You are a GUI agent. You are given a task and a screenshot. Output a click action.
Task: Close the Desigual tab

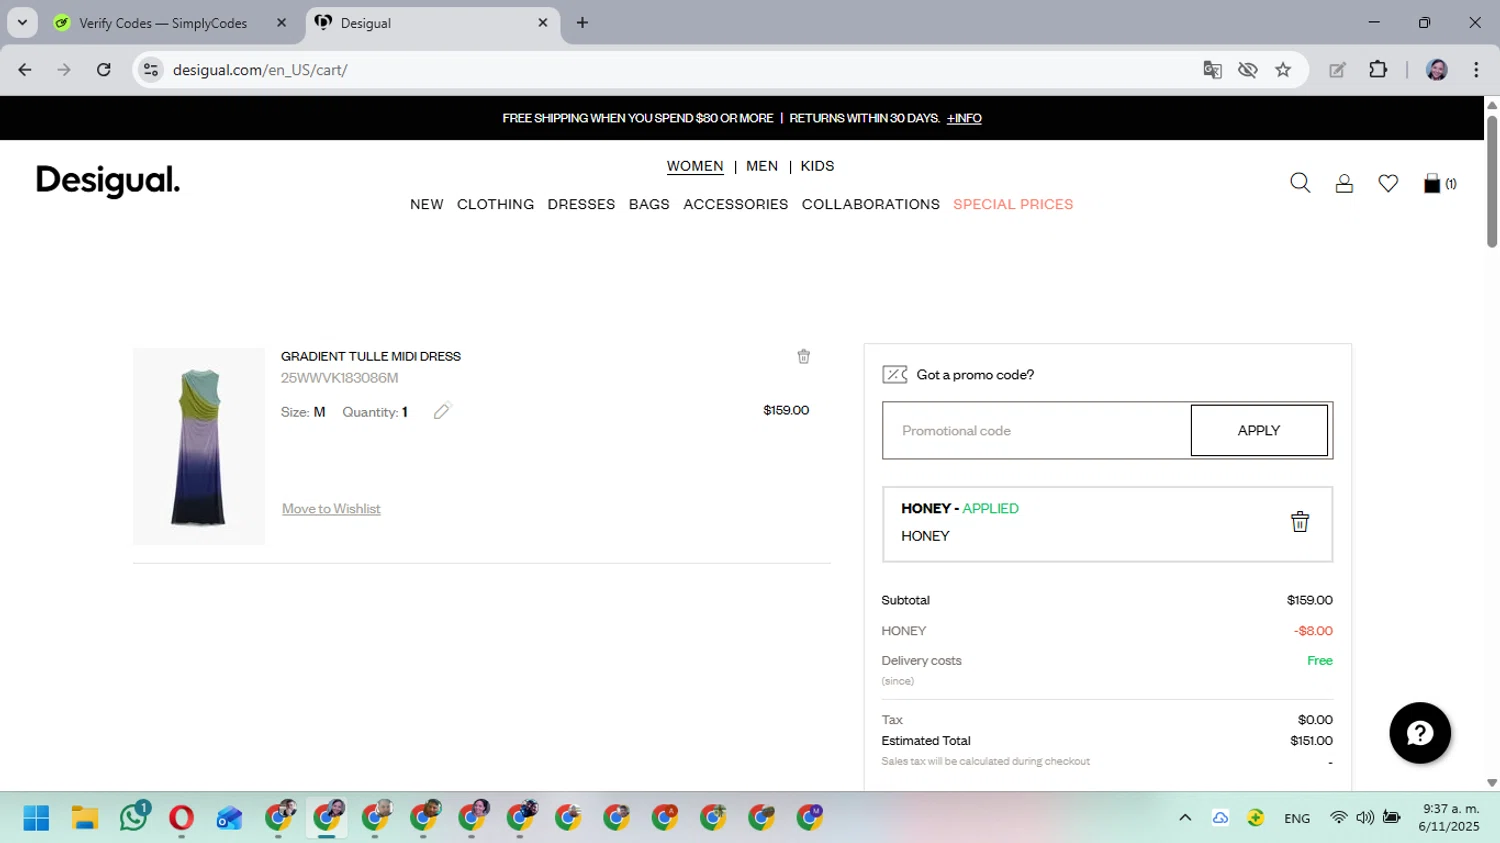click(x=543, y=23)
